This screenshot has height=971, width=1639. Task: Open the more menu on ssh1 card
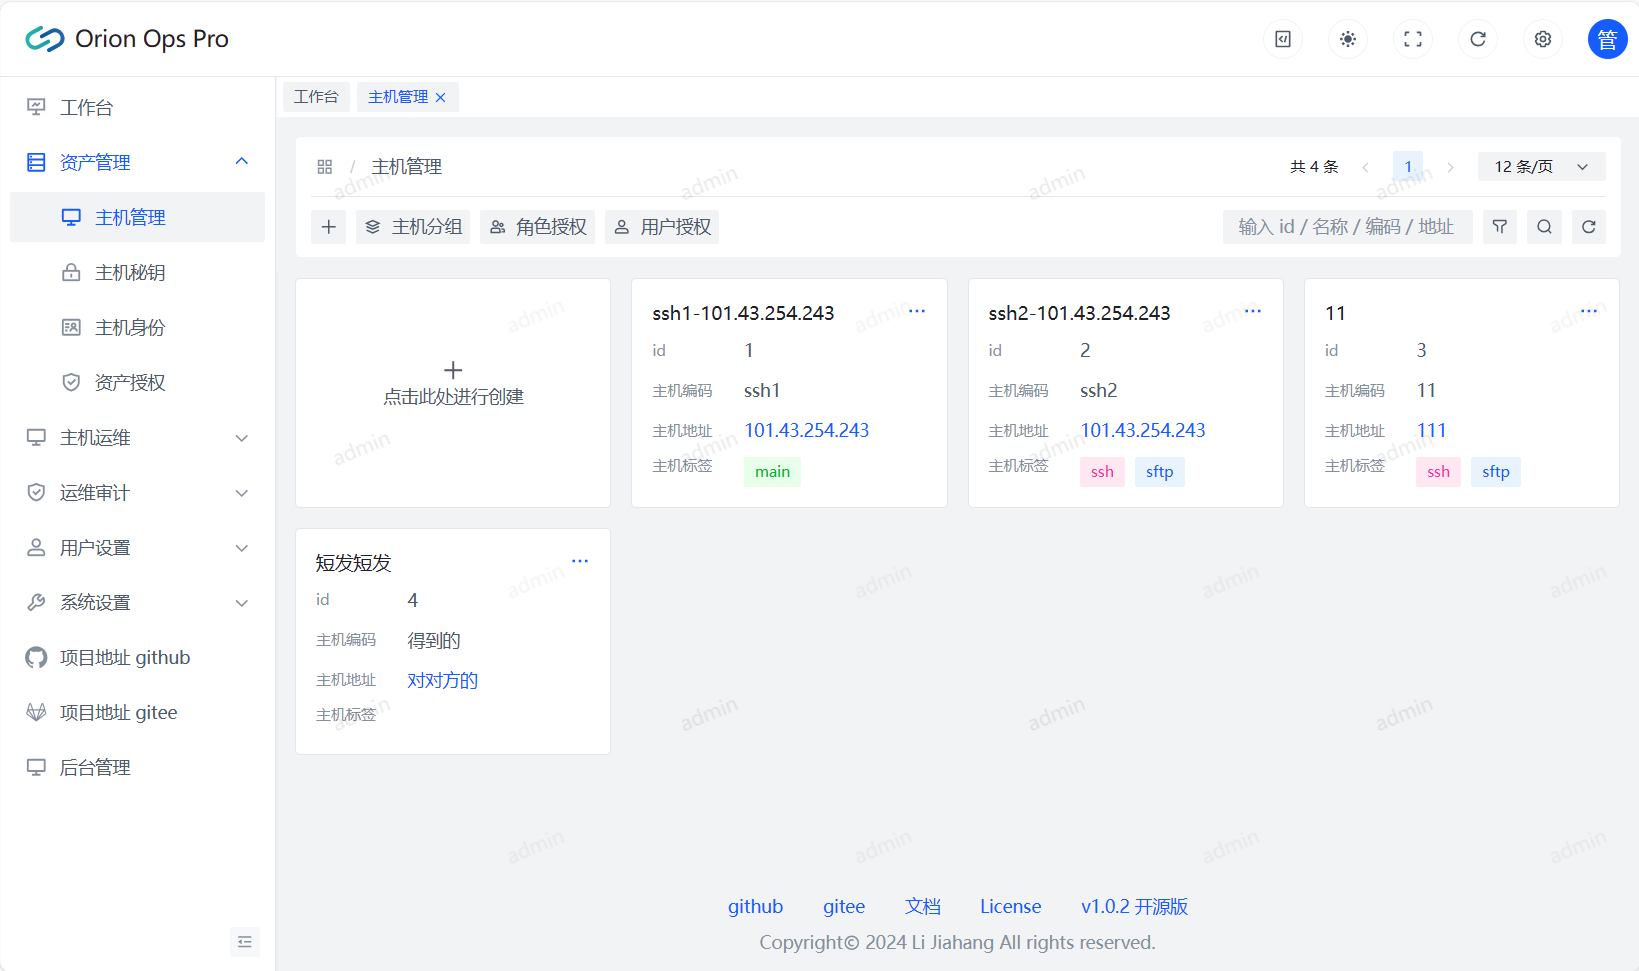(x=916, y=311)
